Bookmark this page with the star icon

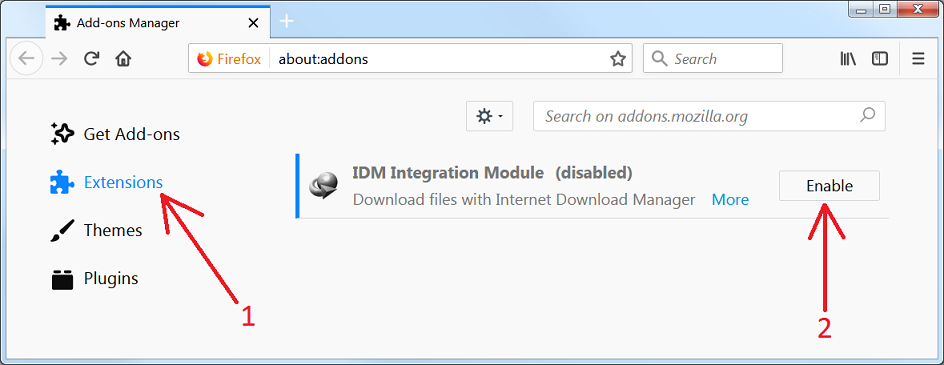tap(618, 59)
